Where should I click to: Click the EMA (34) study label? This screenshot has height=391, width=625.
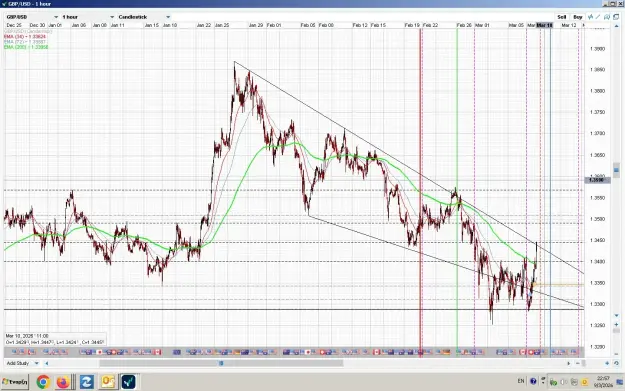(25, 37)
